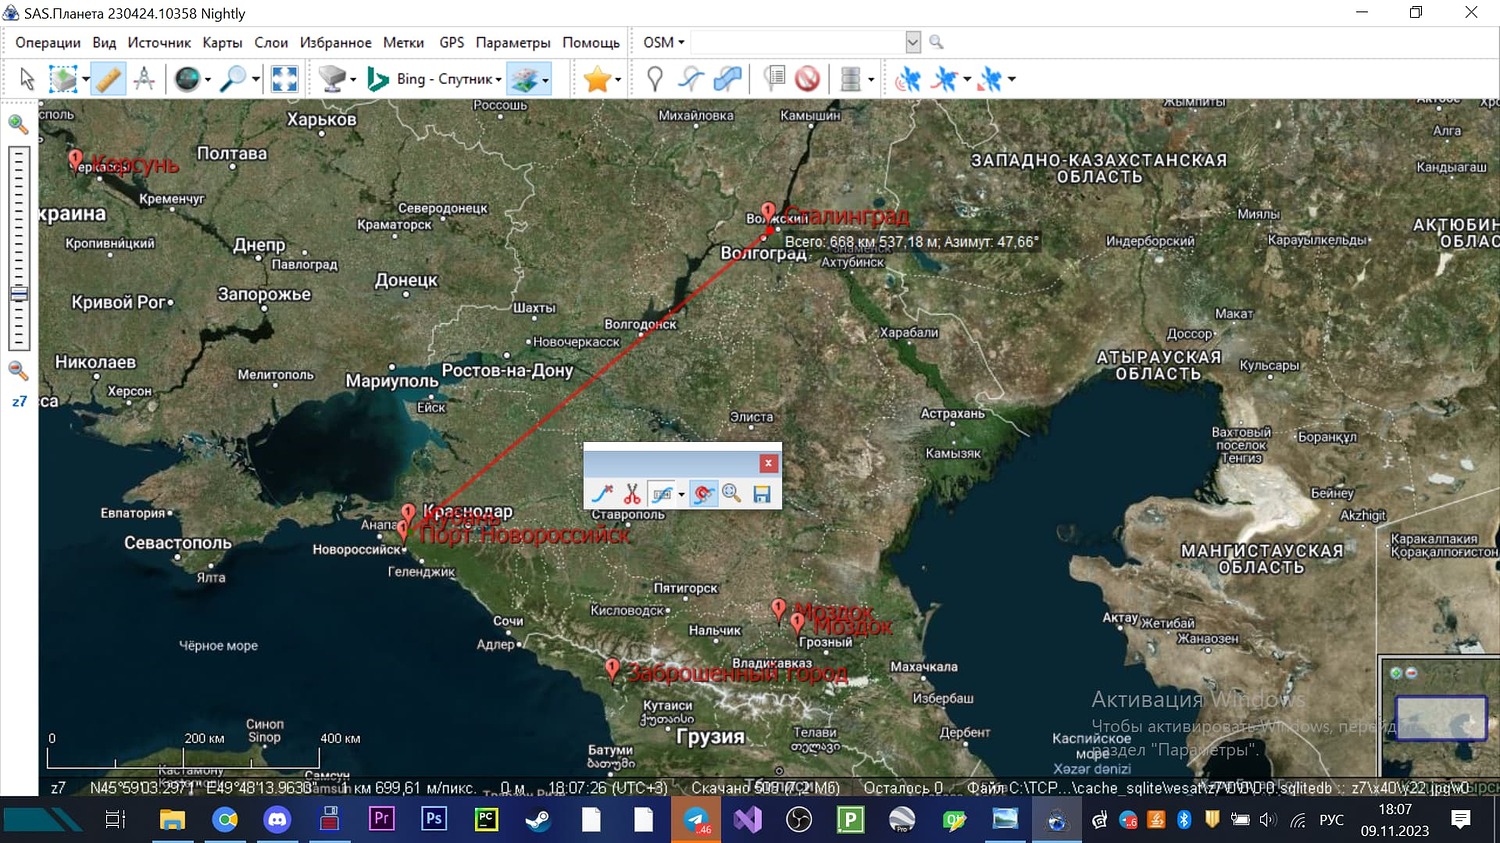Click the arrow cursor tool
Screen dimensions: 1500x843
27,79
